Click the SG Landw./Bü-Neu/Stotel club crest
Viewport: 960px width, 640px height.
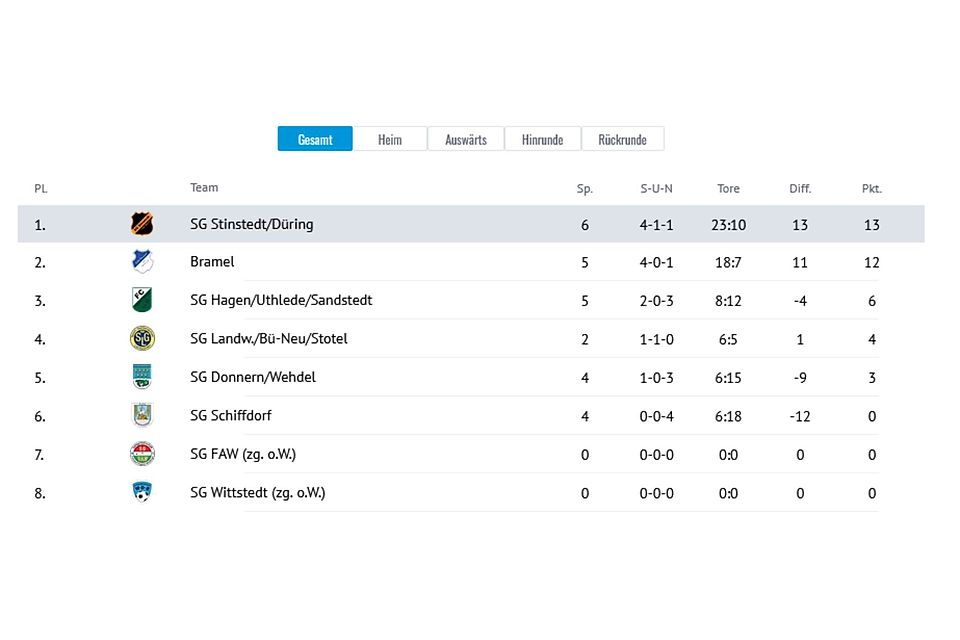pos(142,338)
